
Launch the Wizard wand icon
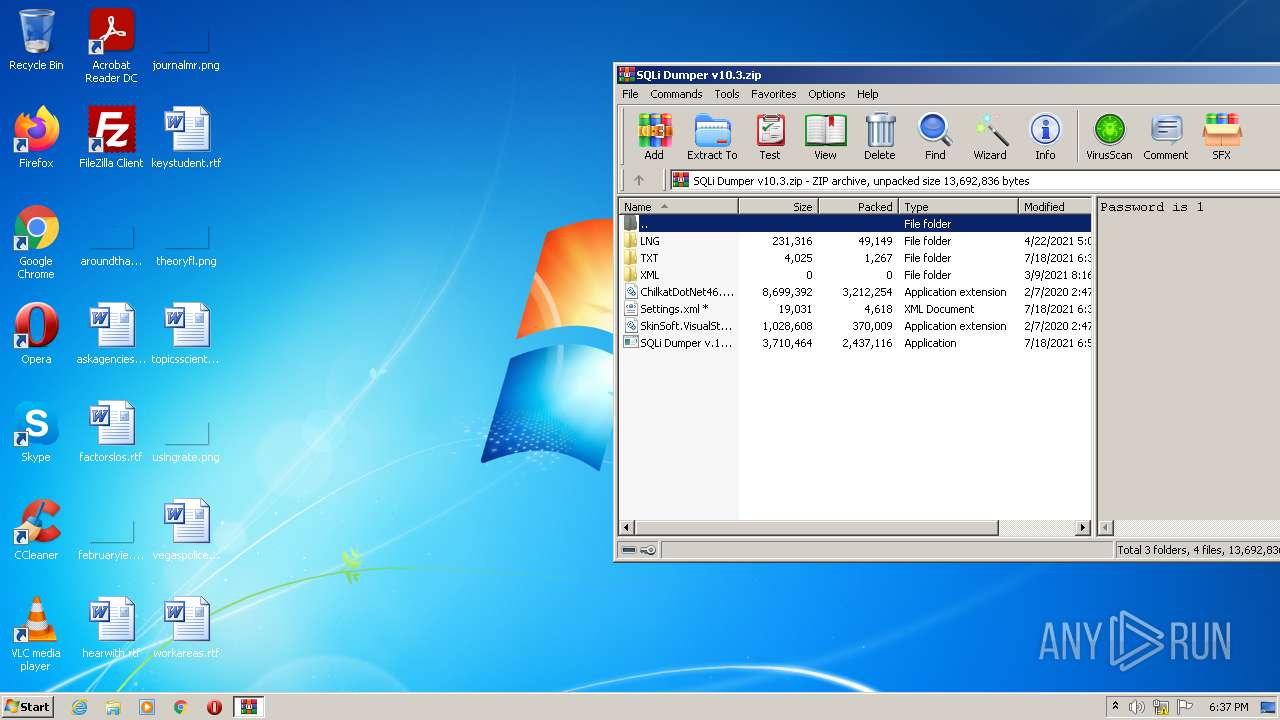(x=990, y=137)
